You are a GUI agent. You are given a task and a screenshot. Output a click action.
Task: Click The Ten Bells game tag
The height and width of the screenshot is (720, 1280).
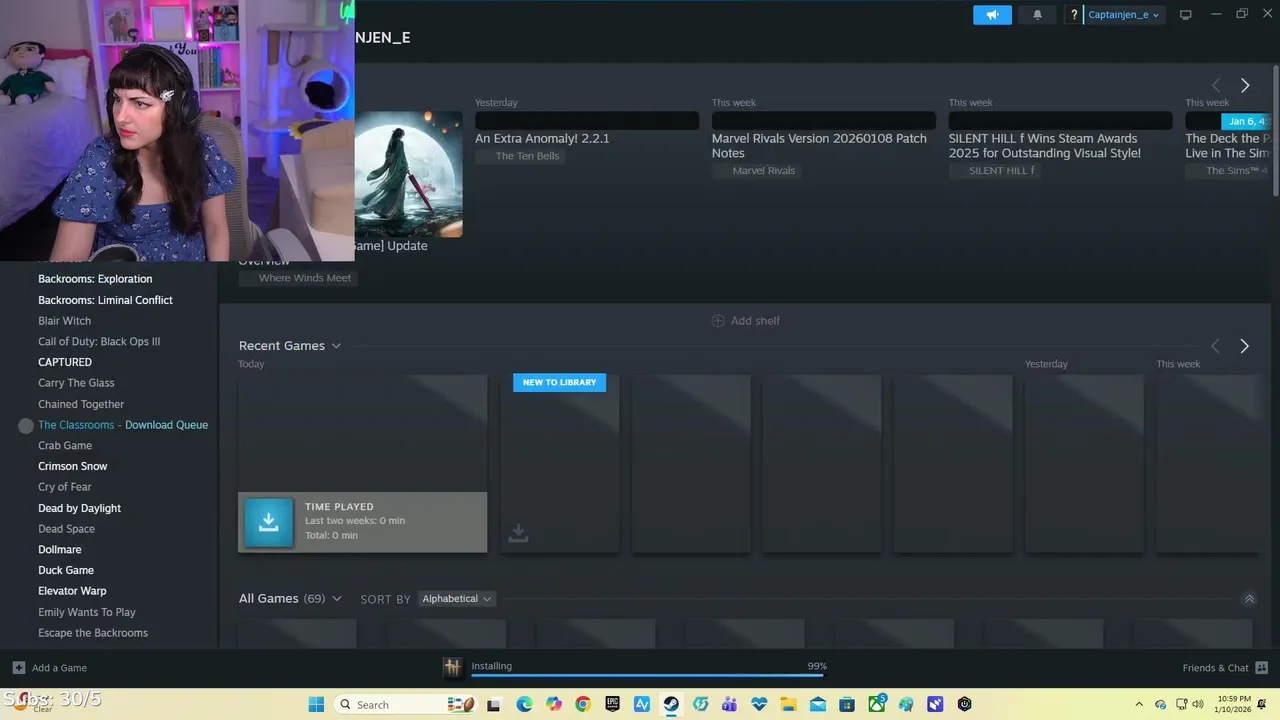coord(520,156)
